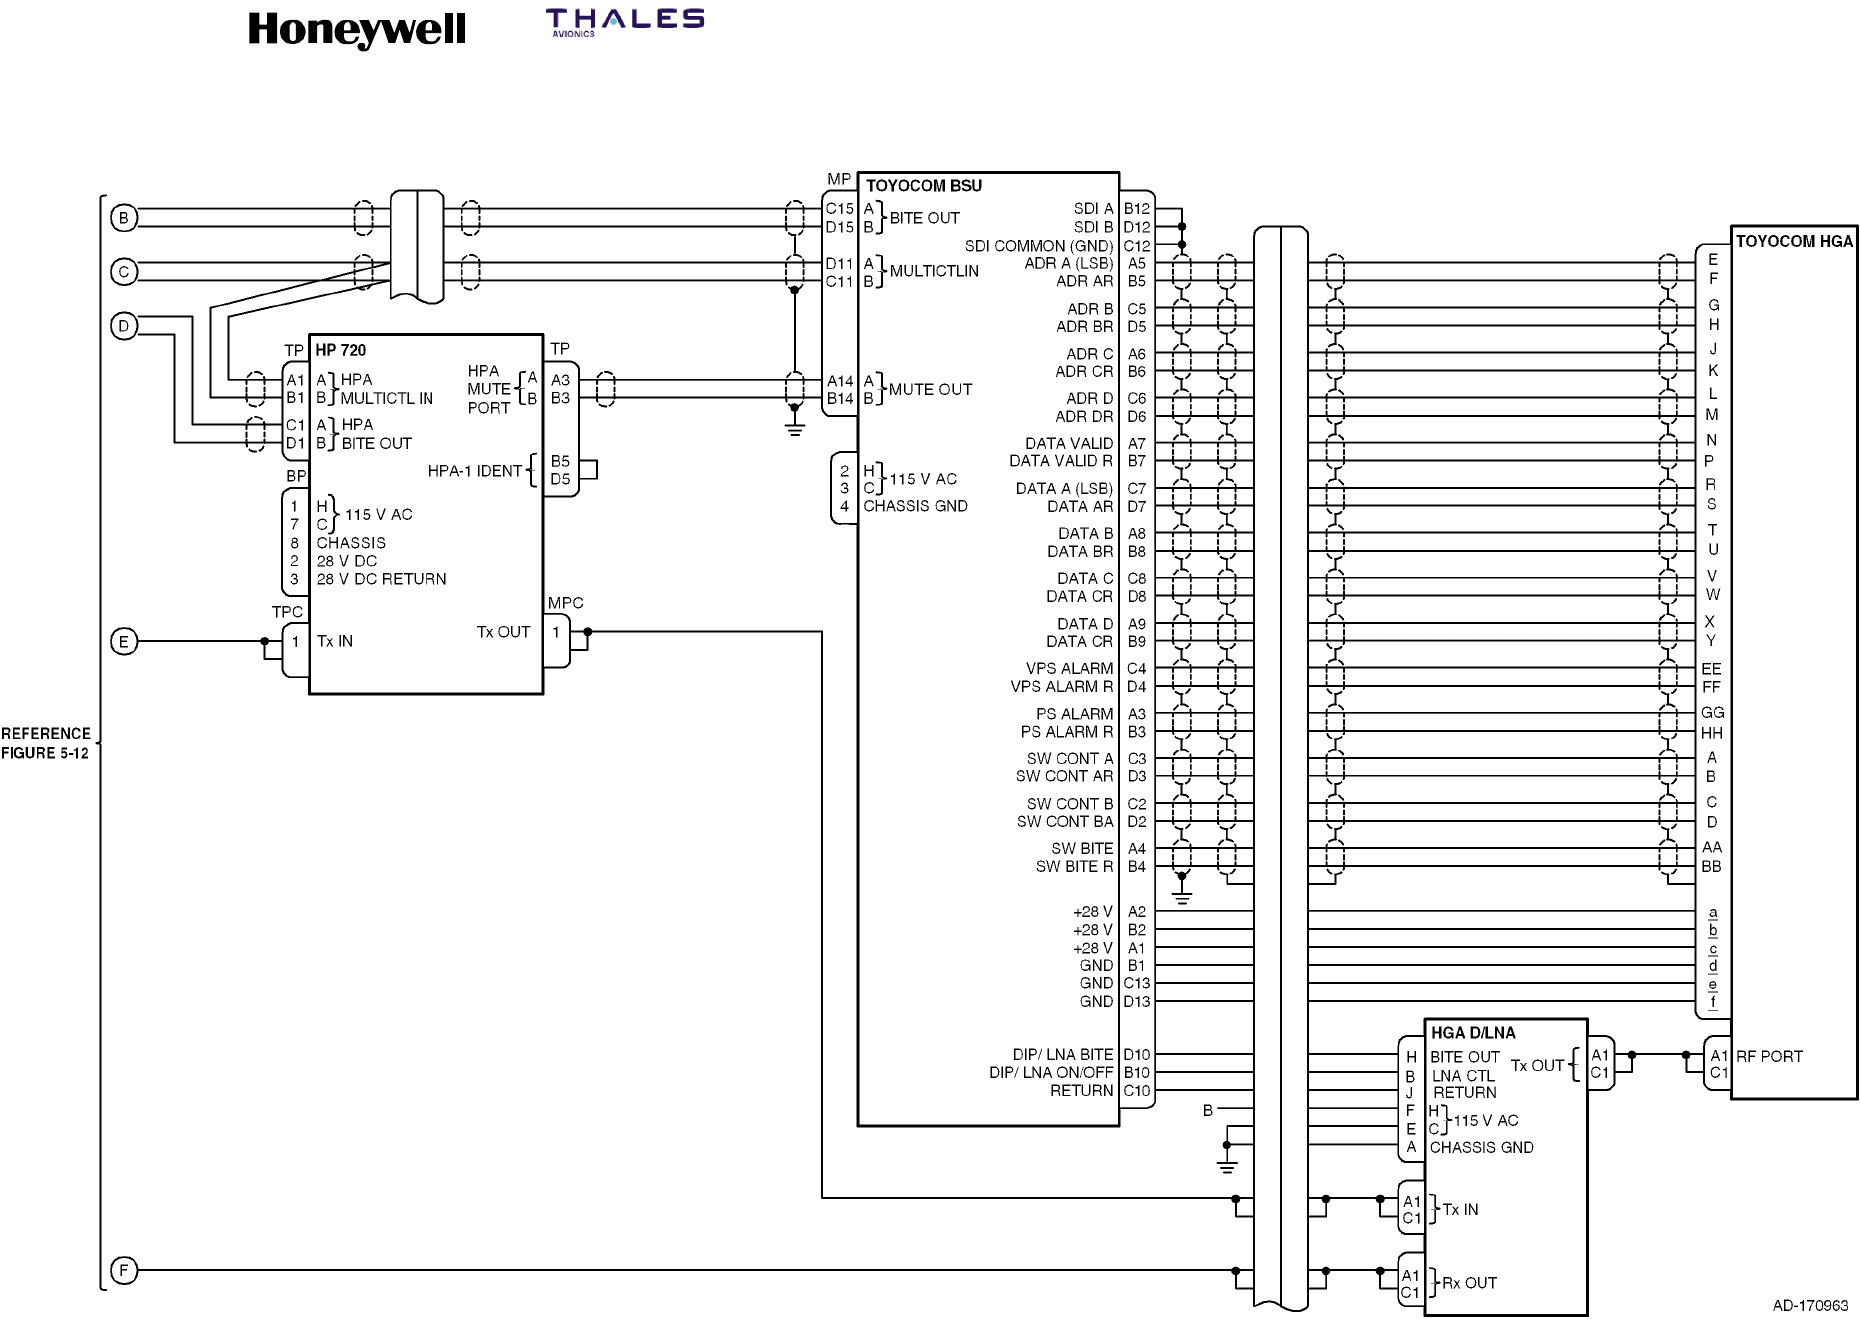Click HGA connector pin HH
1860x1319 pixels.
1712,733
